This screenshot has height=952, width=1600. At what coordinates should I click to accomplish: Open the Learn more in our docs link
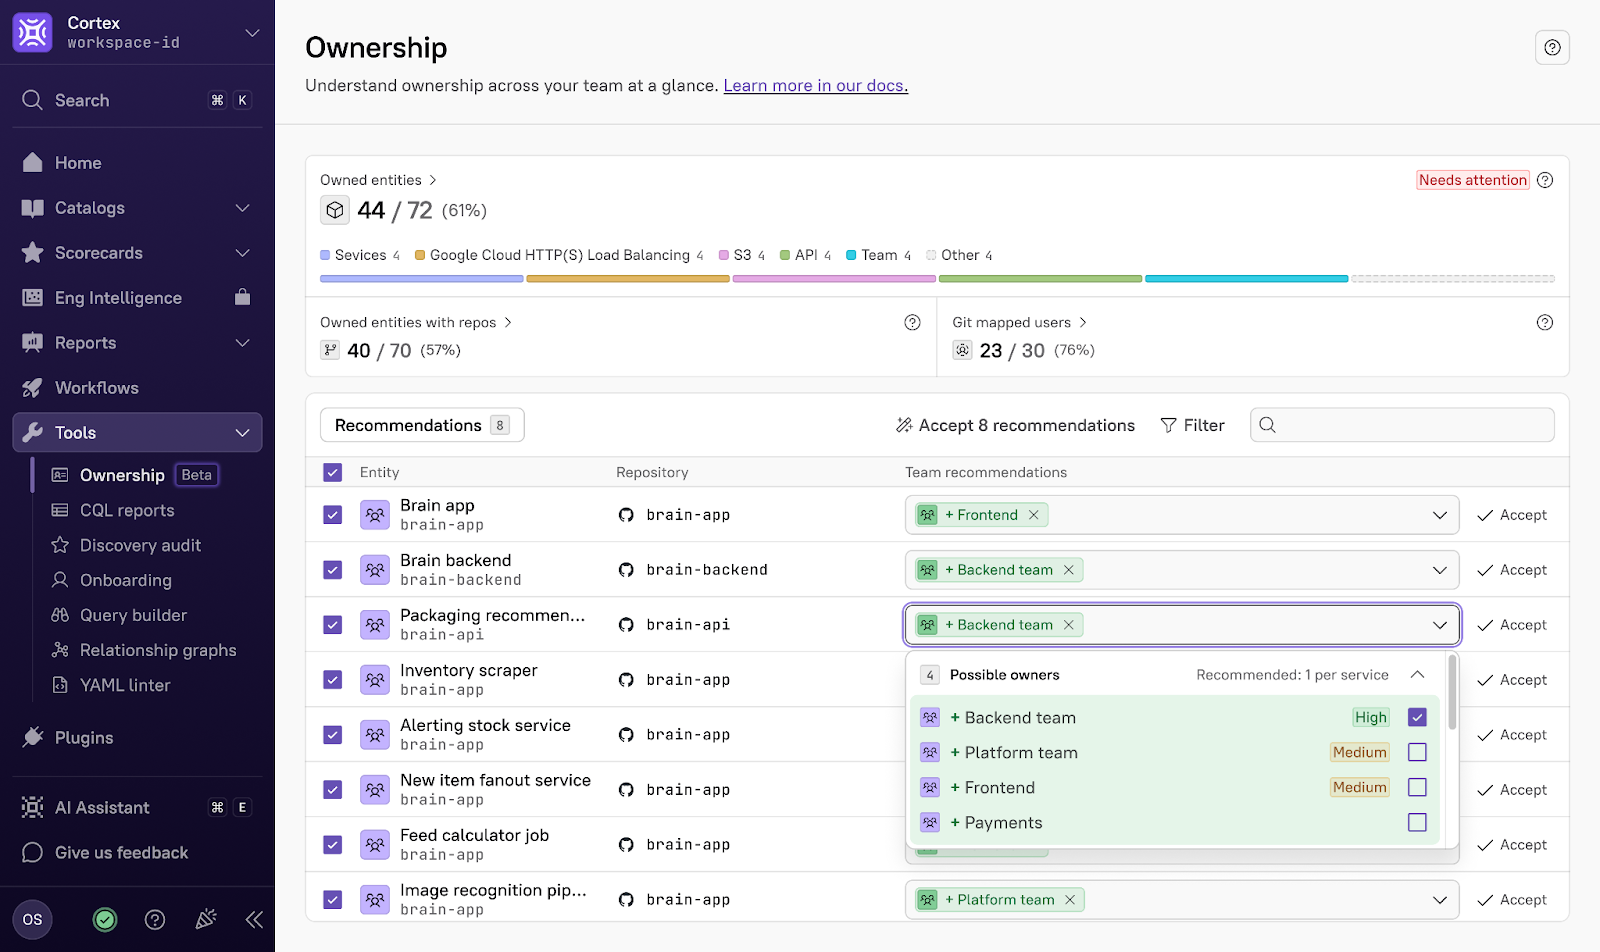click(x=815, y=86)
